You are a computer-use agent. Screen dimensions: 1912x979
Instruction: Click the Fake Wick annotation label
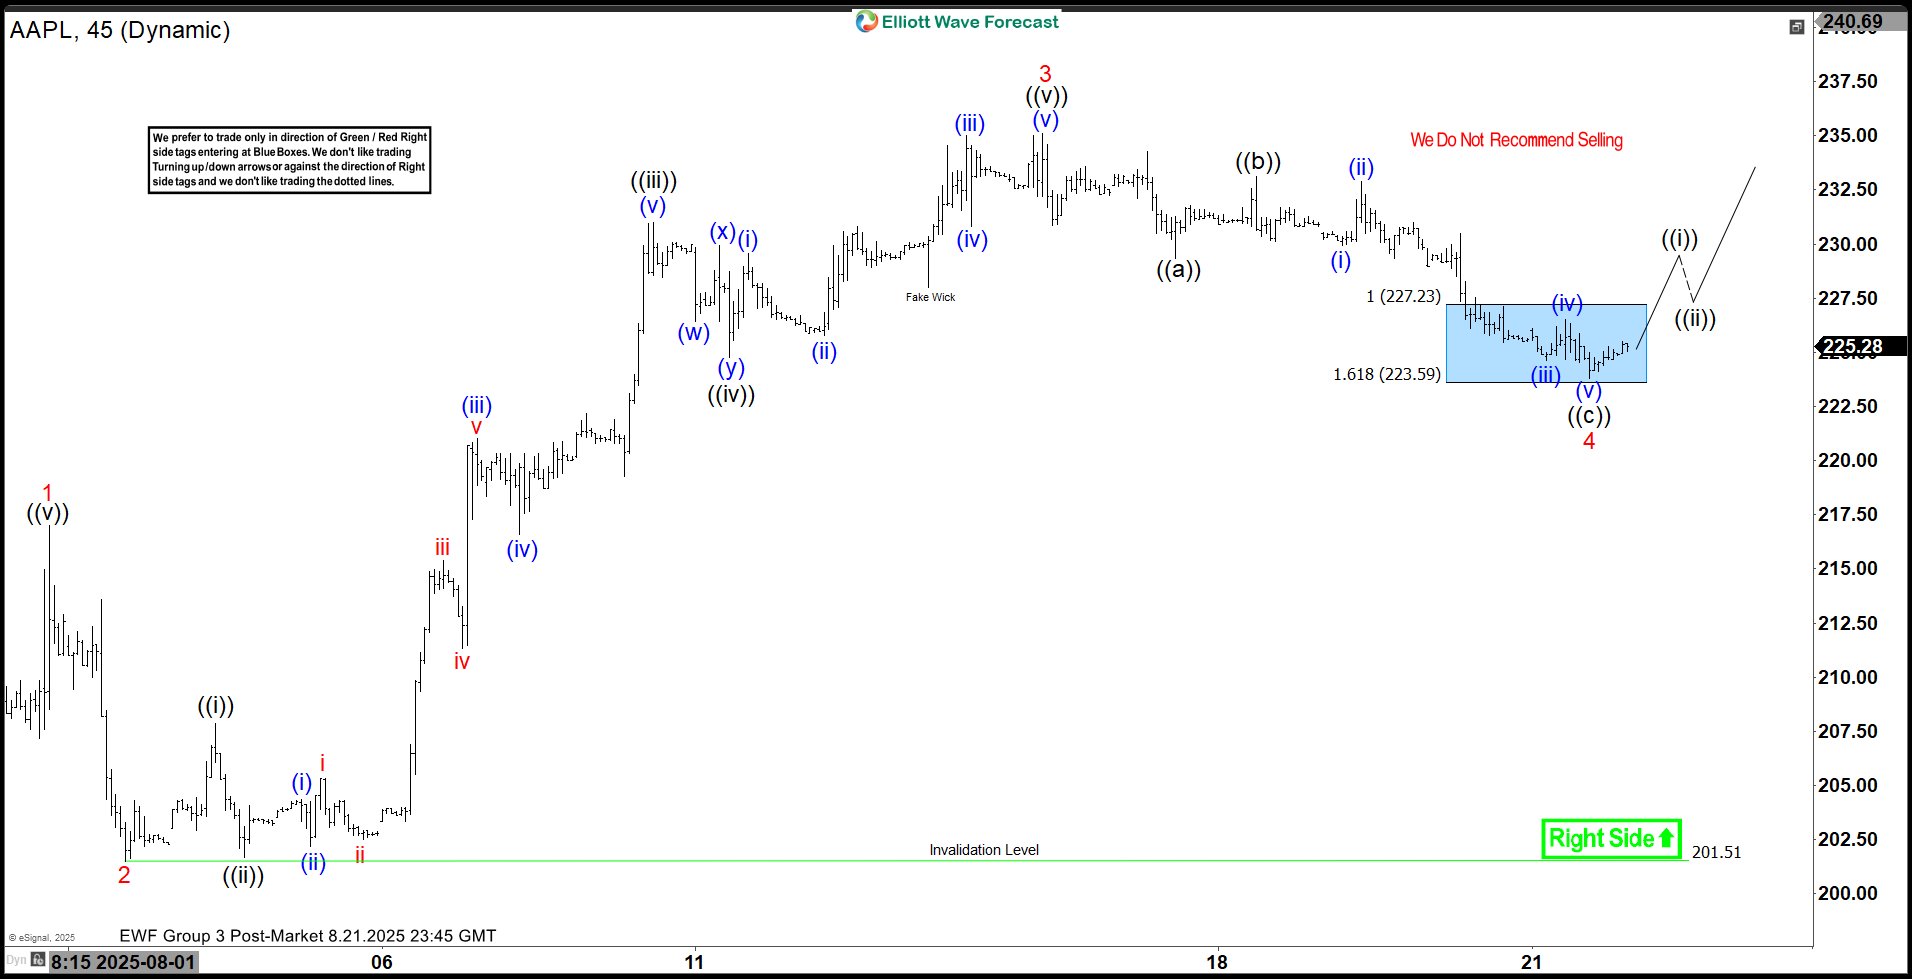(930, 297)
